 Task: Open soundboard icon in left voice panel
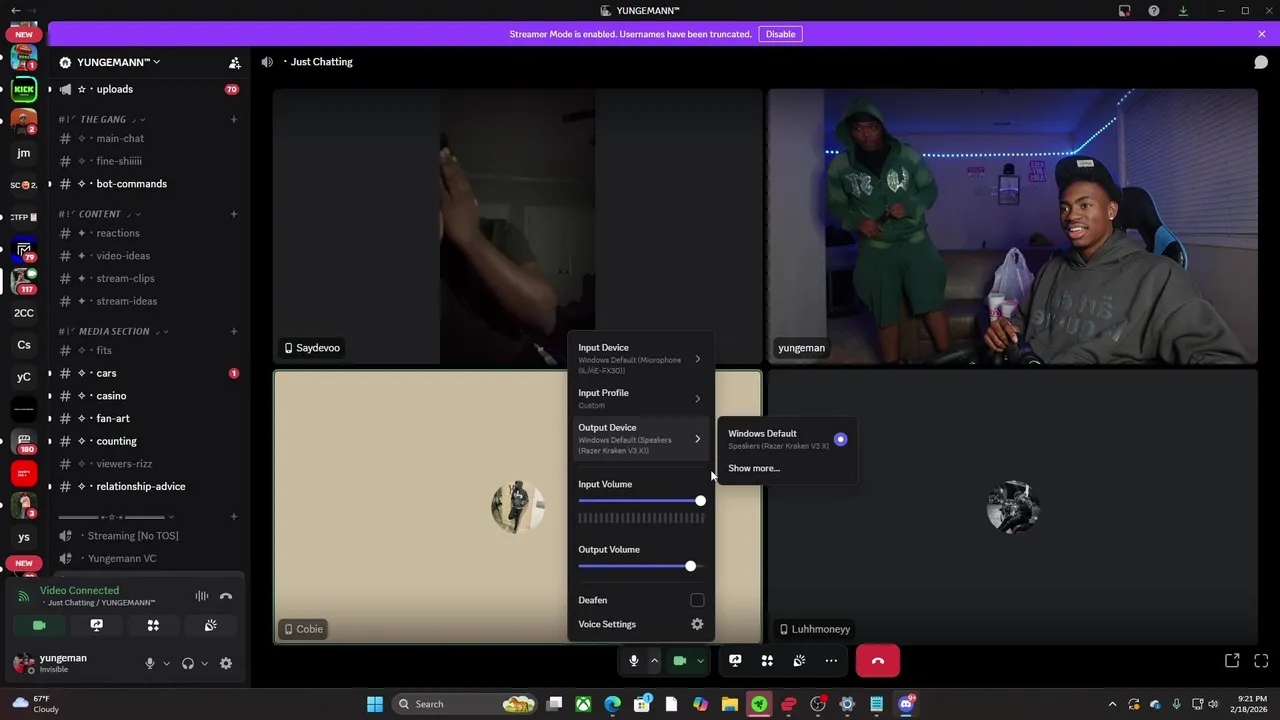coord(210,625)
